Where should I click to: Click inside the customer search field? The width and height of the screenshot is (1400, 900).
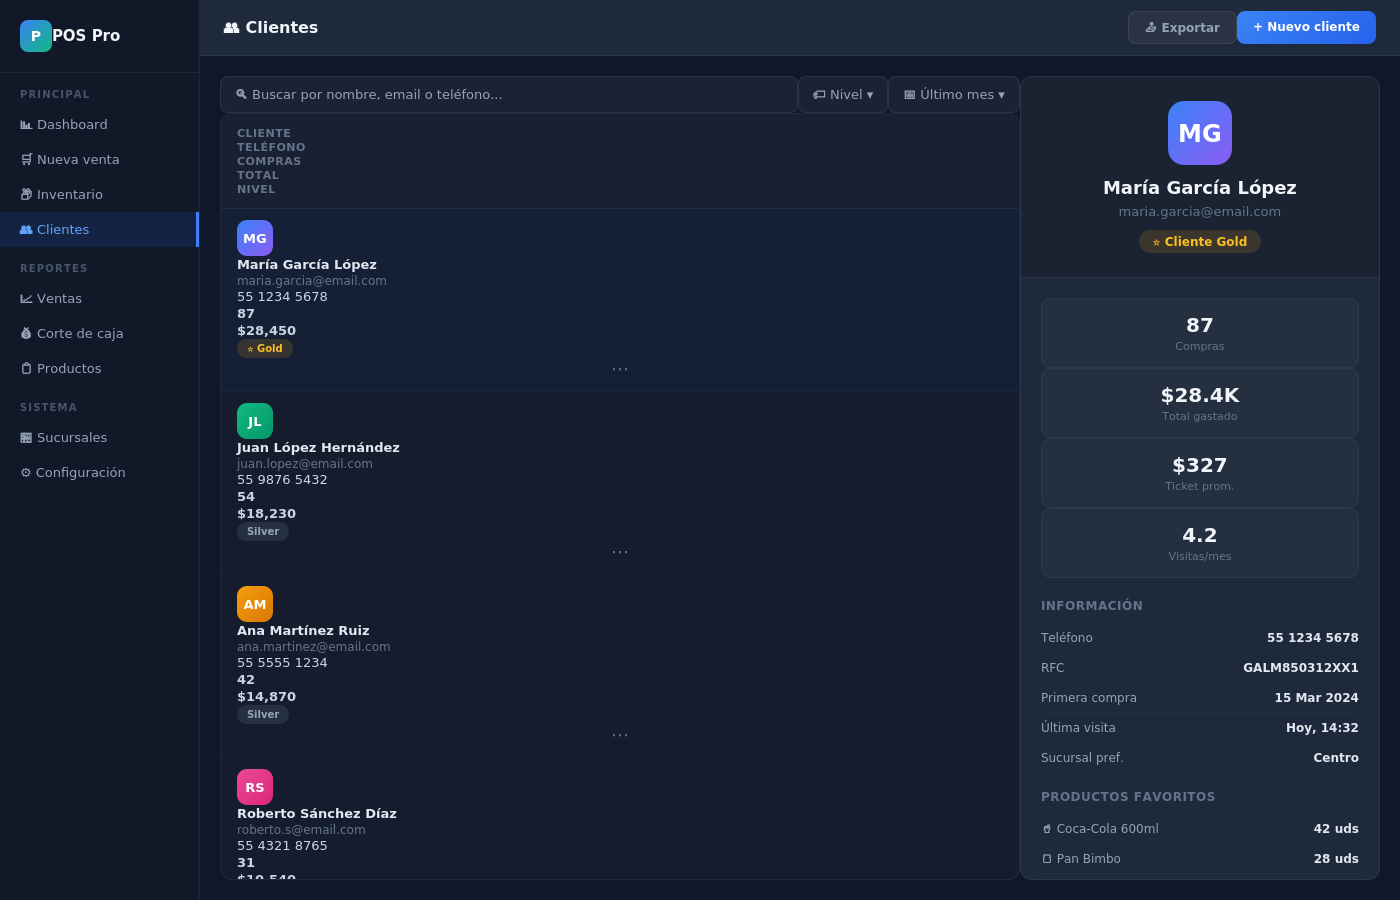click(510, 94)
